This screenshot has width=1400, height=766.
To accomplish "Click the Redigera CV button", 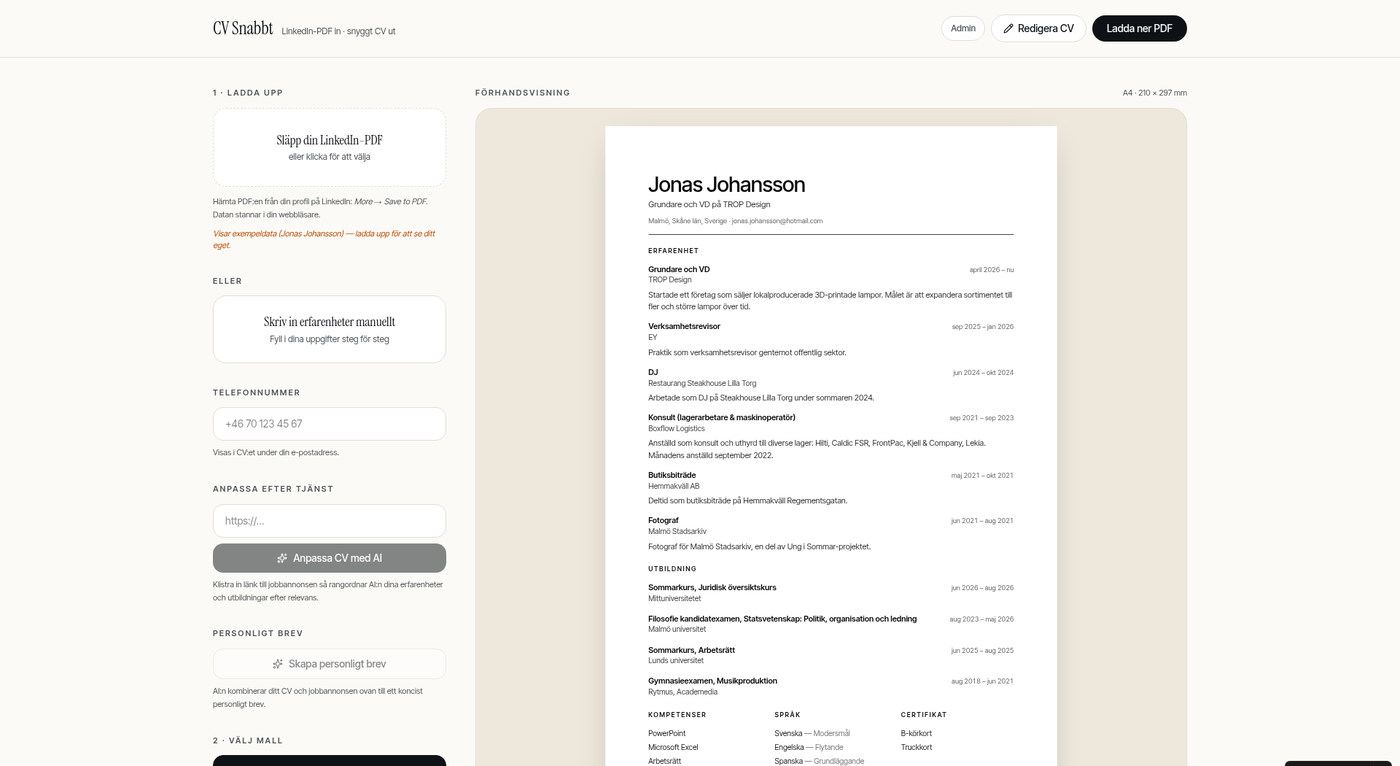I will tap(1038, 28).
